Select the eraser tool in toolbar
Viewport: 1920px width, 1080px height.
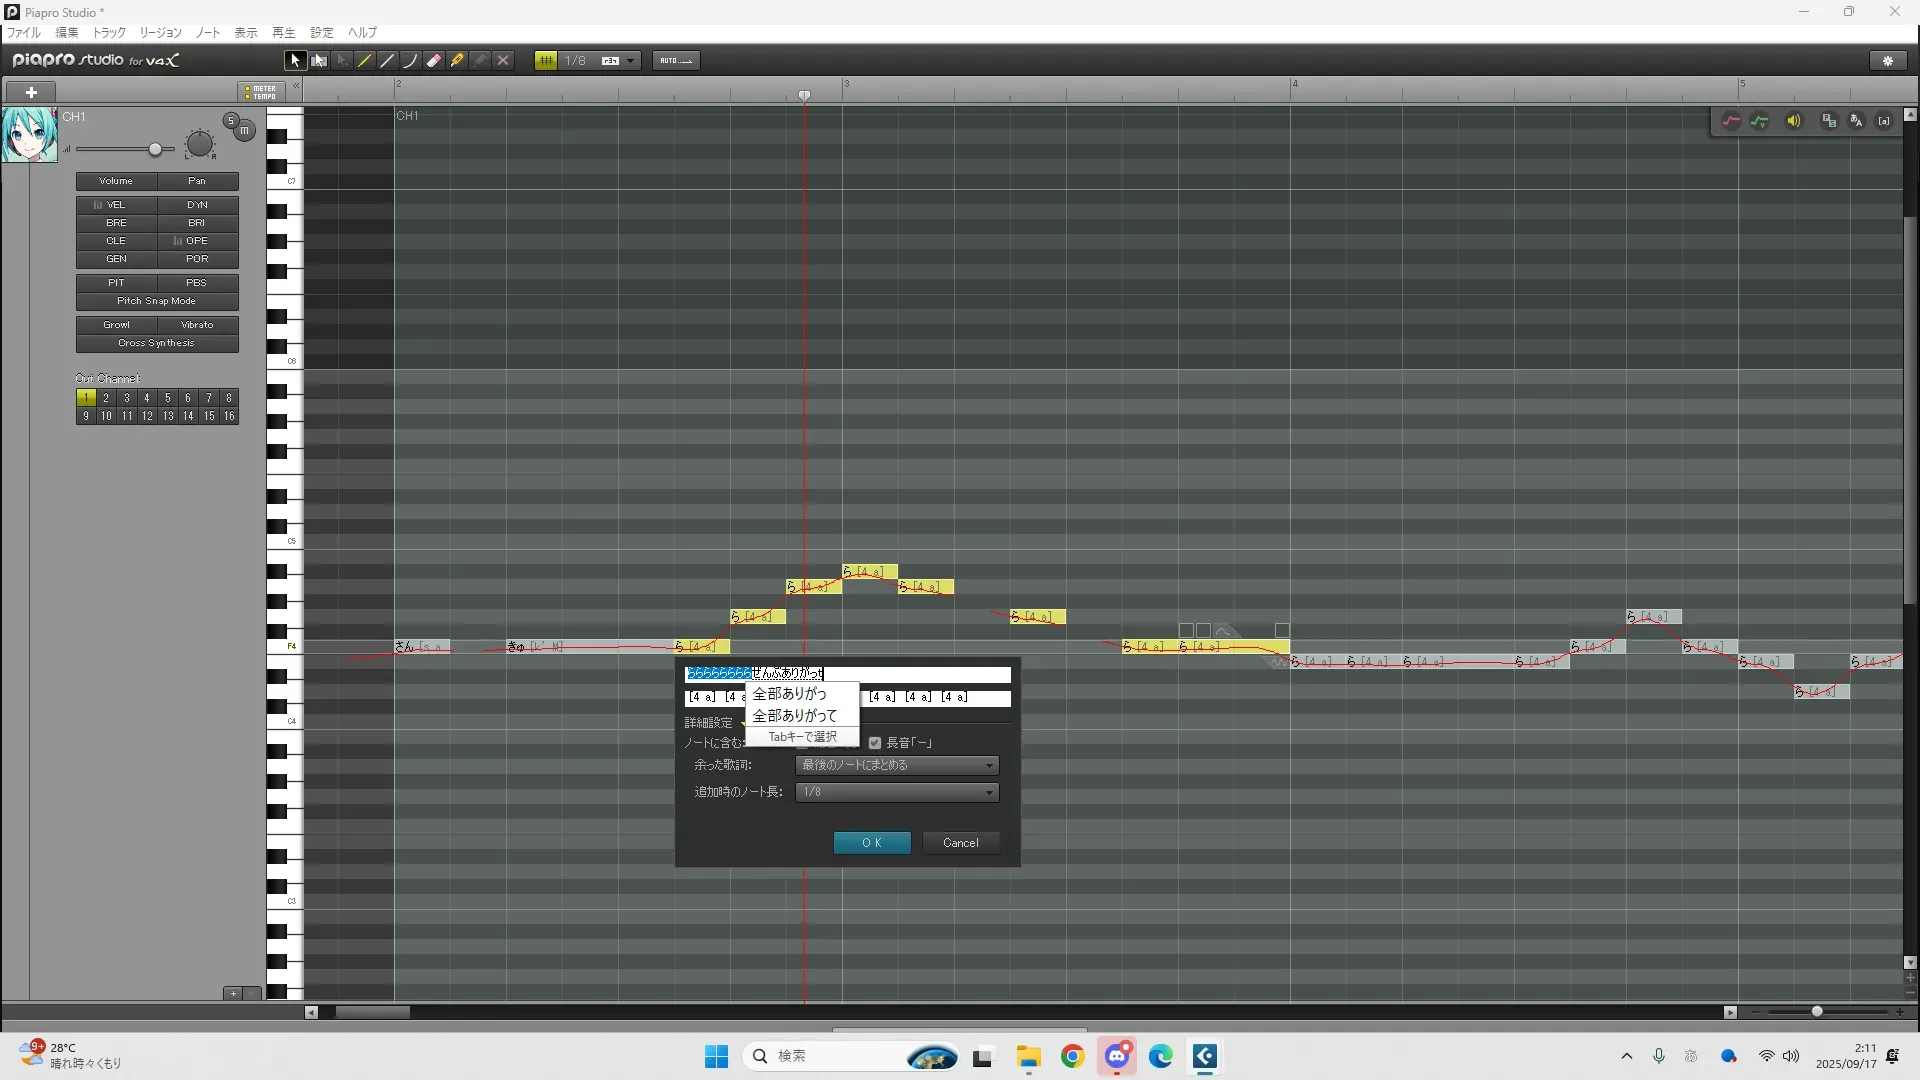click(434, 61)
